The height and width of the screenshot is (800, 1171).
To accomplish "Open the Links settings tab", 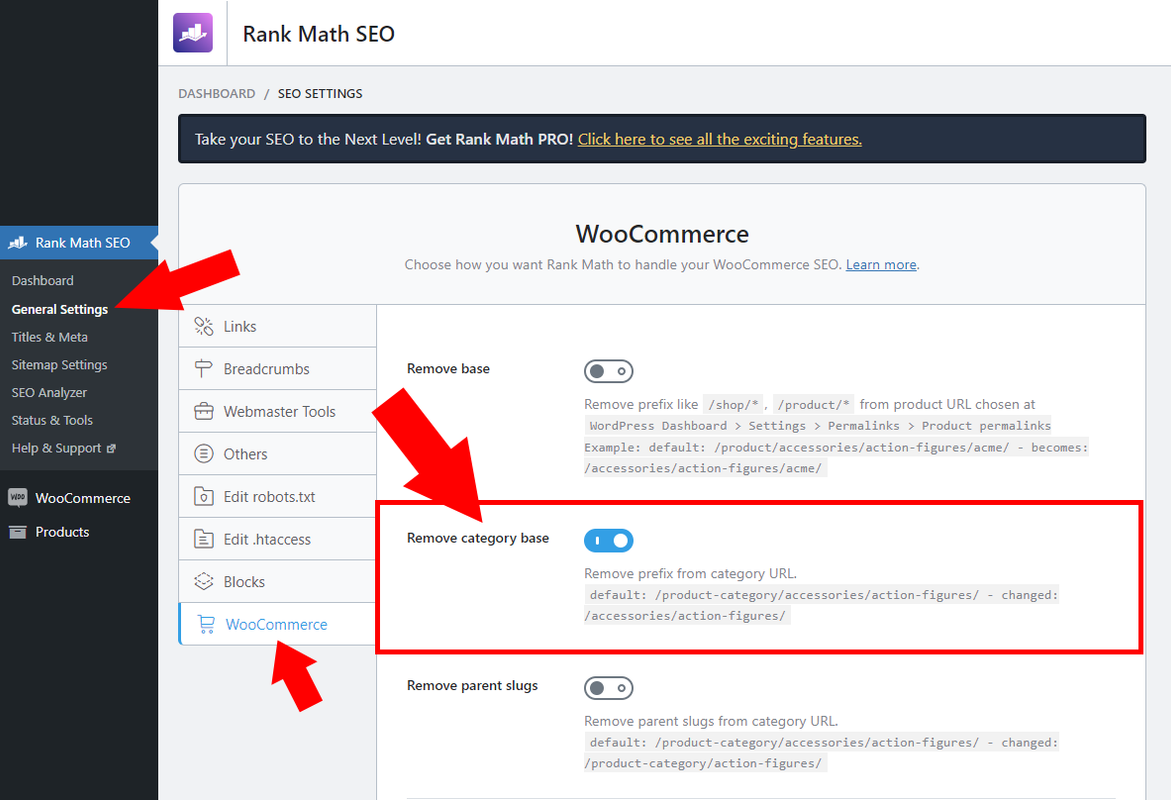I will (x=277, y=326).
